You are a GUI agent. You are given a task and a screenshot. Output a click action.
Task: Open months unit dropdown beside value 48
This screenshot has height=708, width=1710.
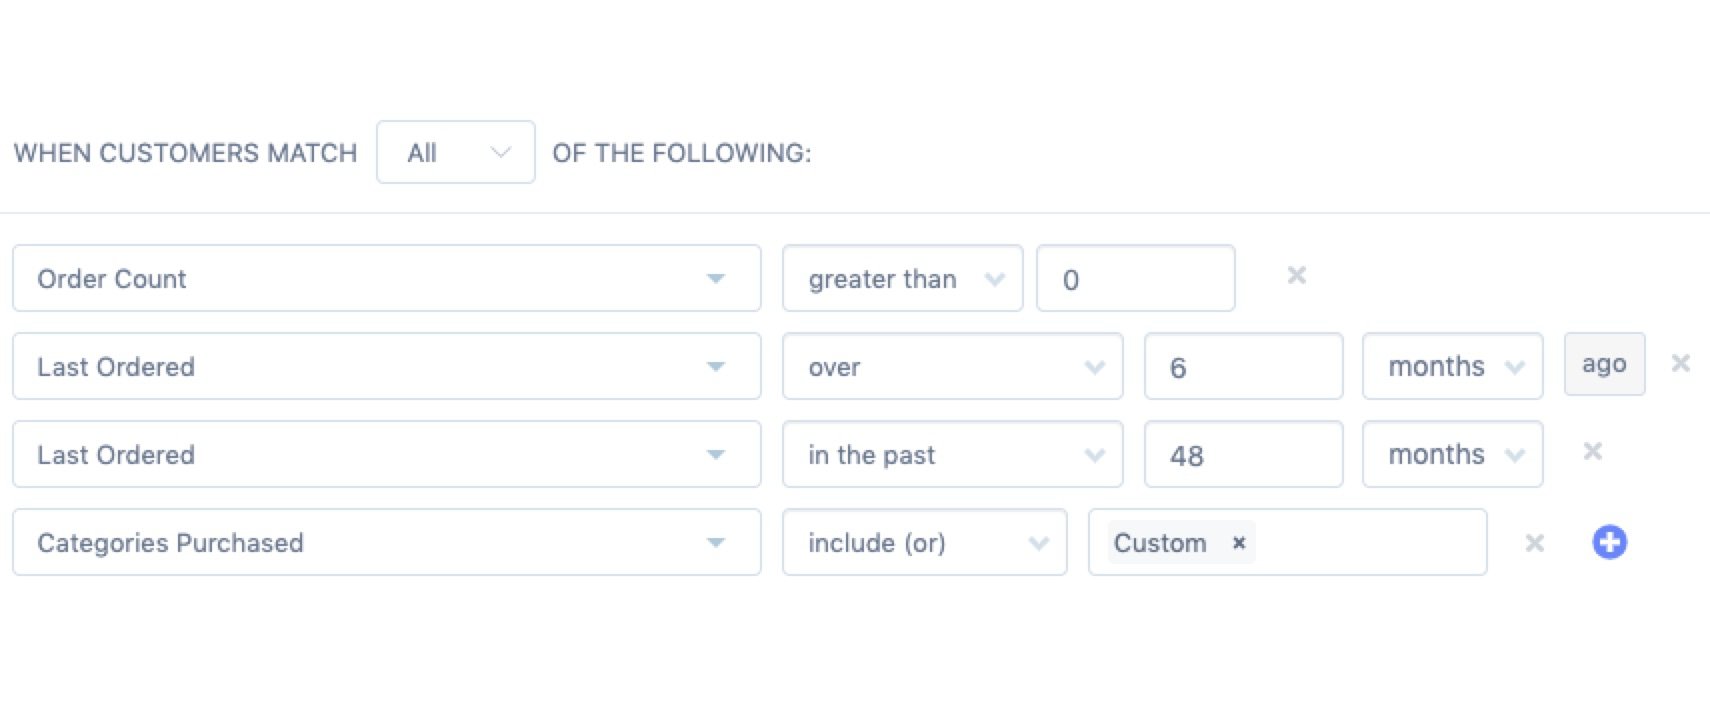coord(1452,454)
